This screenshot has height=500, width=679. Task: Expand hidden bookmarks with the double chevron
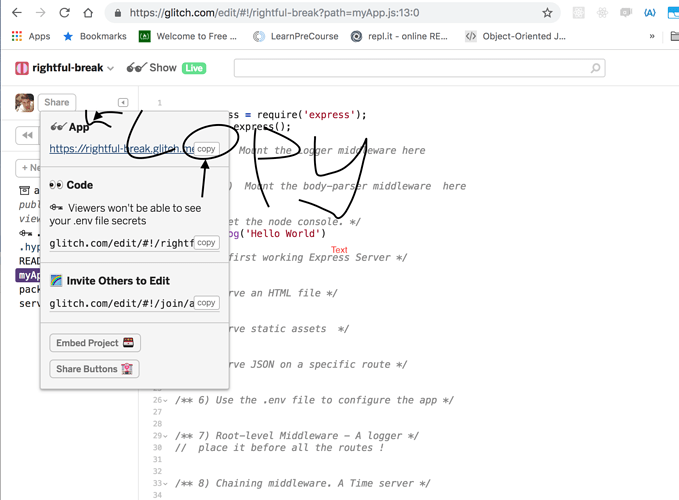tap(652, 36)
